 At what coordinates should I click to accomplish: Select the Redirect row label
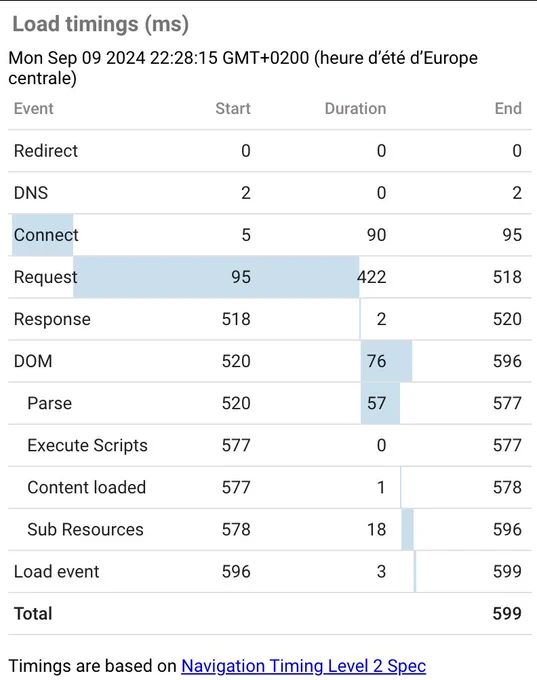(x=46, y=151)
